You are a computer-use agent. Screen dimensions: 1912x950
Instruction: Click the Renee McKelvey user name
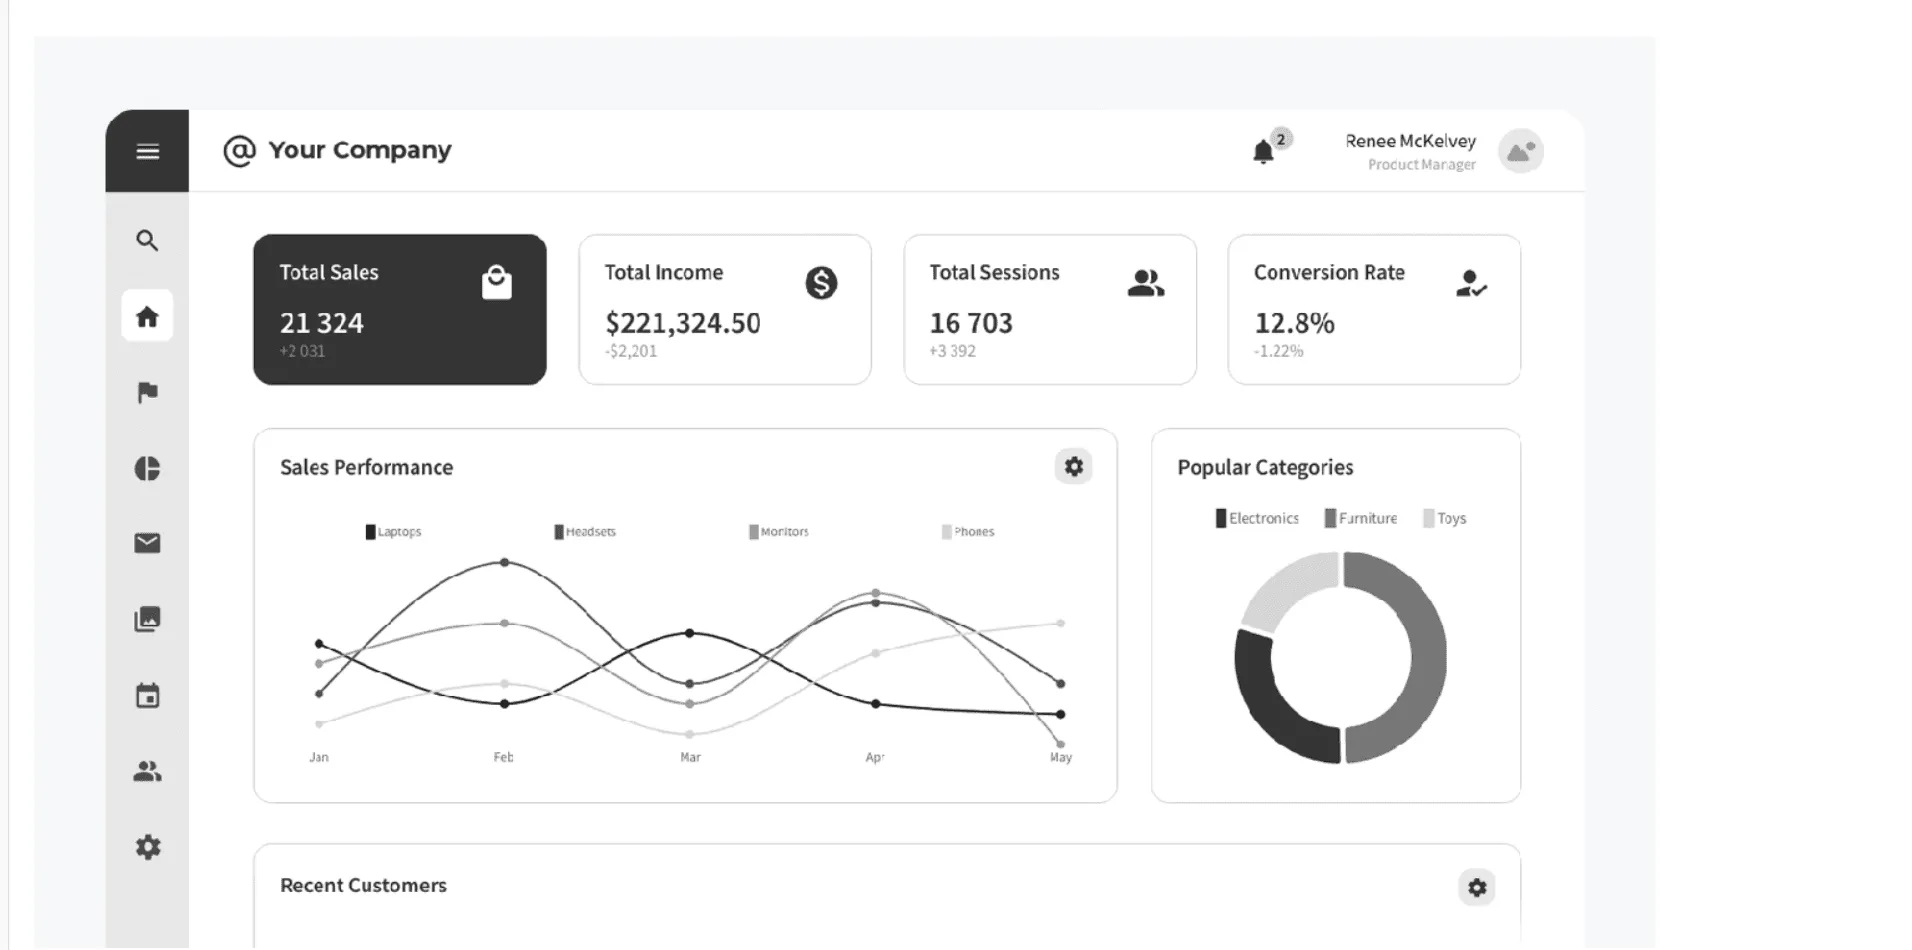(x=1410, y=141)
